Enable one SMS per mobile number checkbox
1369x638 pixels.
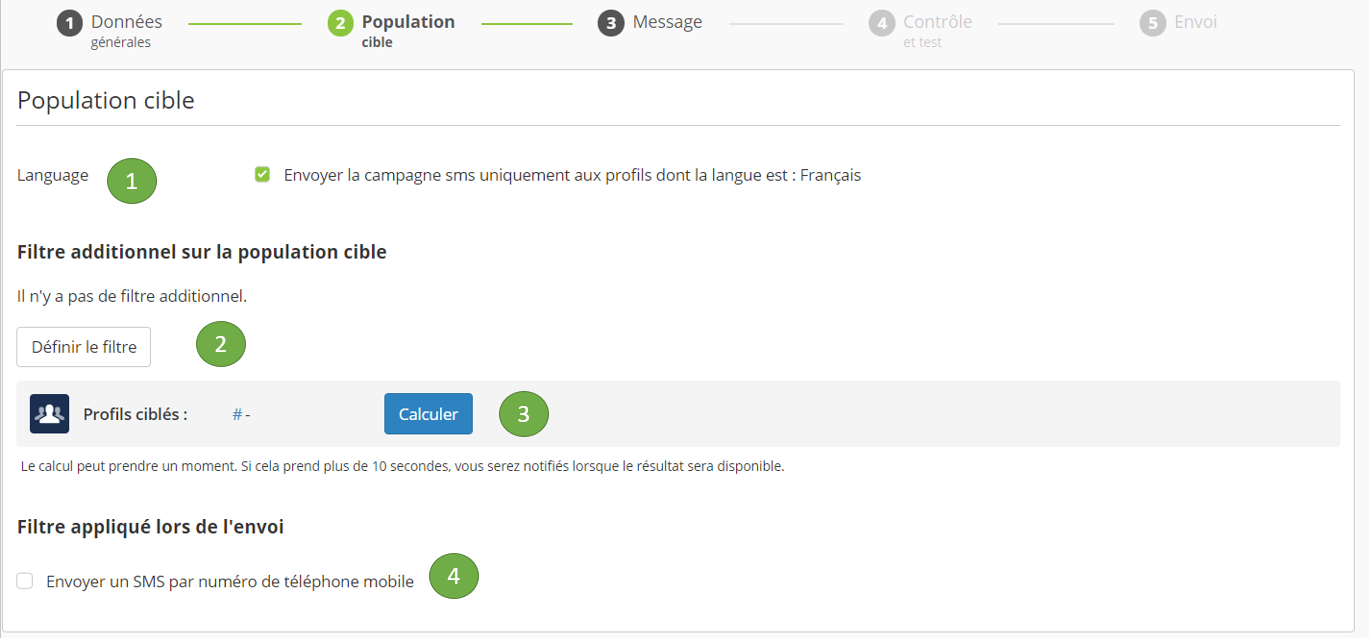pos(25,581)
